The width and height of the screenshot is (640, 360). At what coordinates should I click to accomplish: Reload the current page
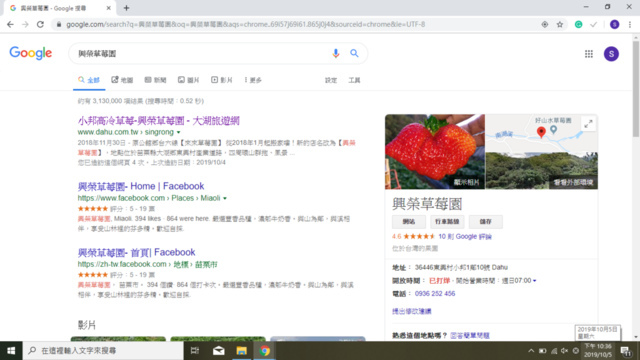tap(40, 24)
